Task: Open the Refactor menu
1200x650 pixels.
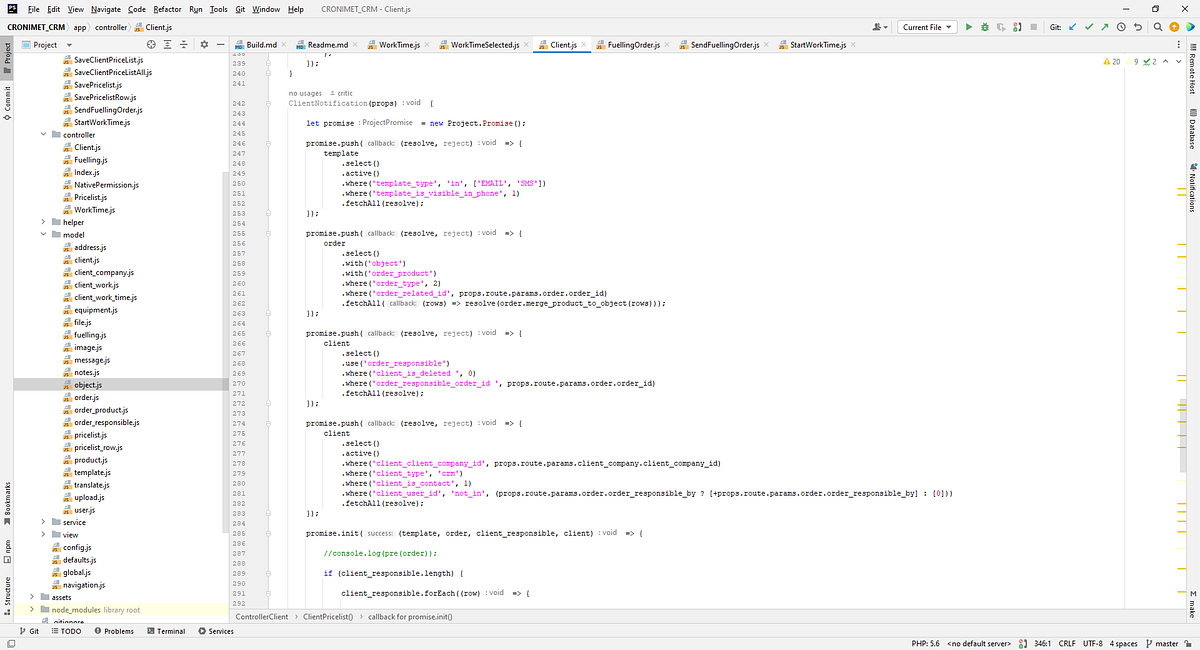Action: (x=167, y=9)
